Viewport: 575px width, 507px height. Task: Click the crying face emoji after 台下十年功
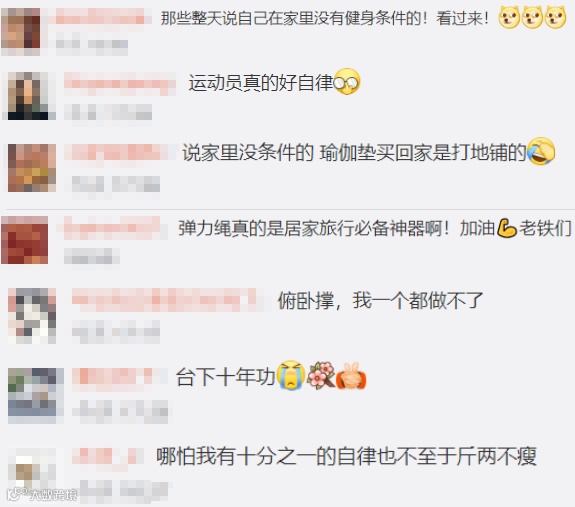(291, 375)
